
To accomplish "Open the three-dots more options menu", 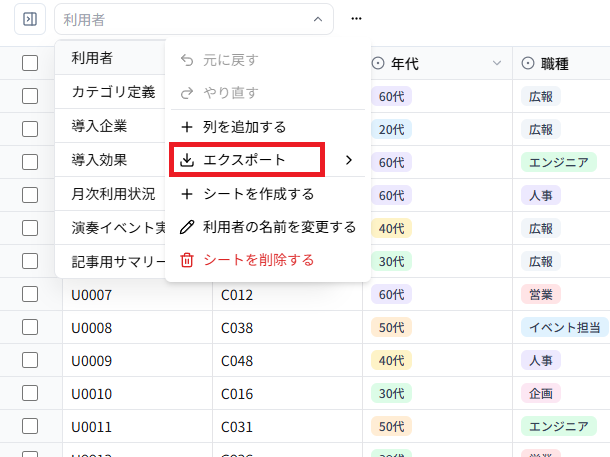I will point(356,19).
